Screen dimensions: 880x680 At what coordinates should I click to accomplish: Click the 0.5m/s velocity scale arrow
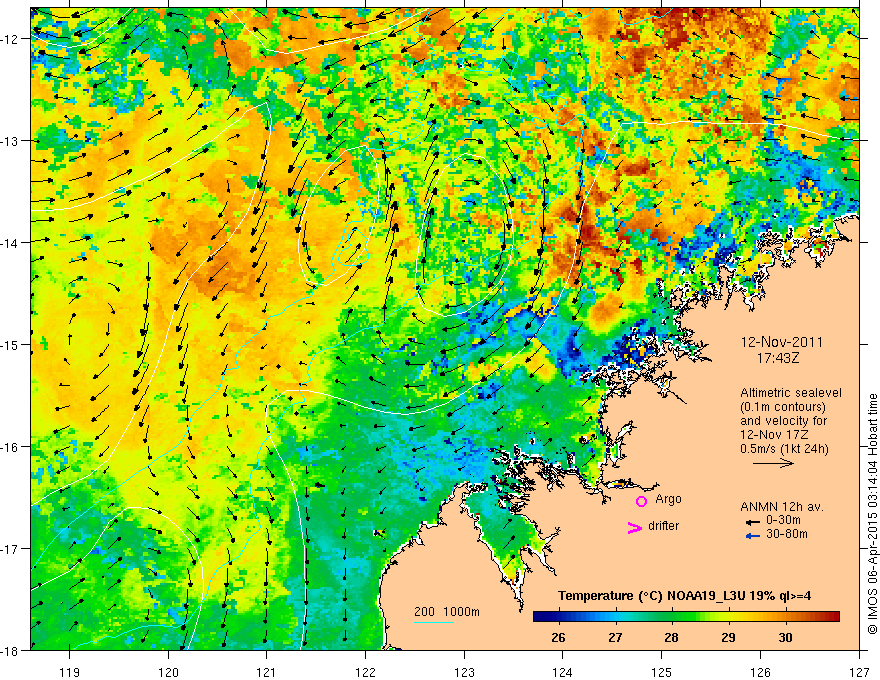[773, 463]
